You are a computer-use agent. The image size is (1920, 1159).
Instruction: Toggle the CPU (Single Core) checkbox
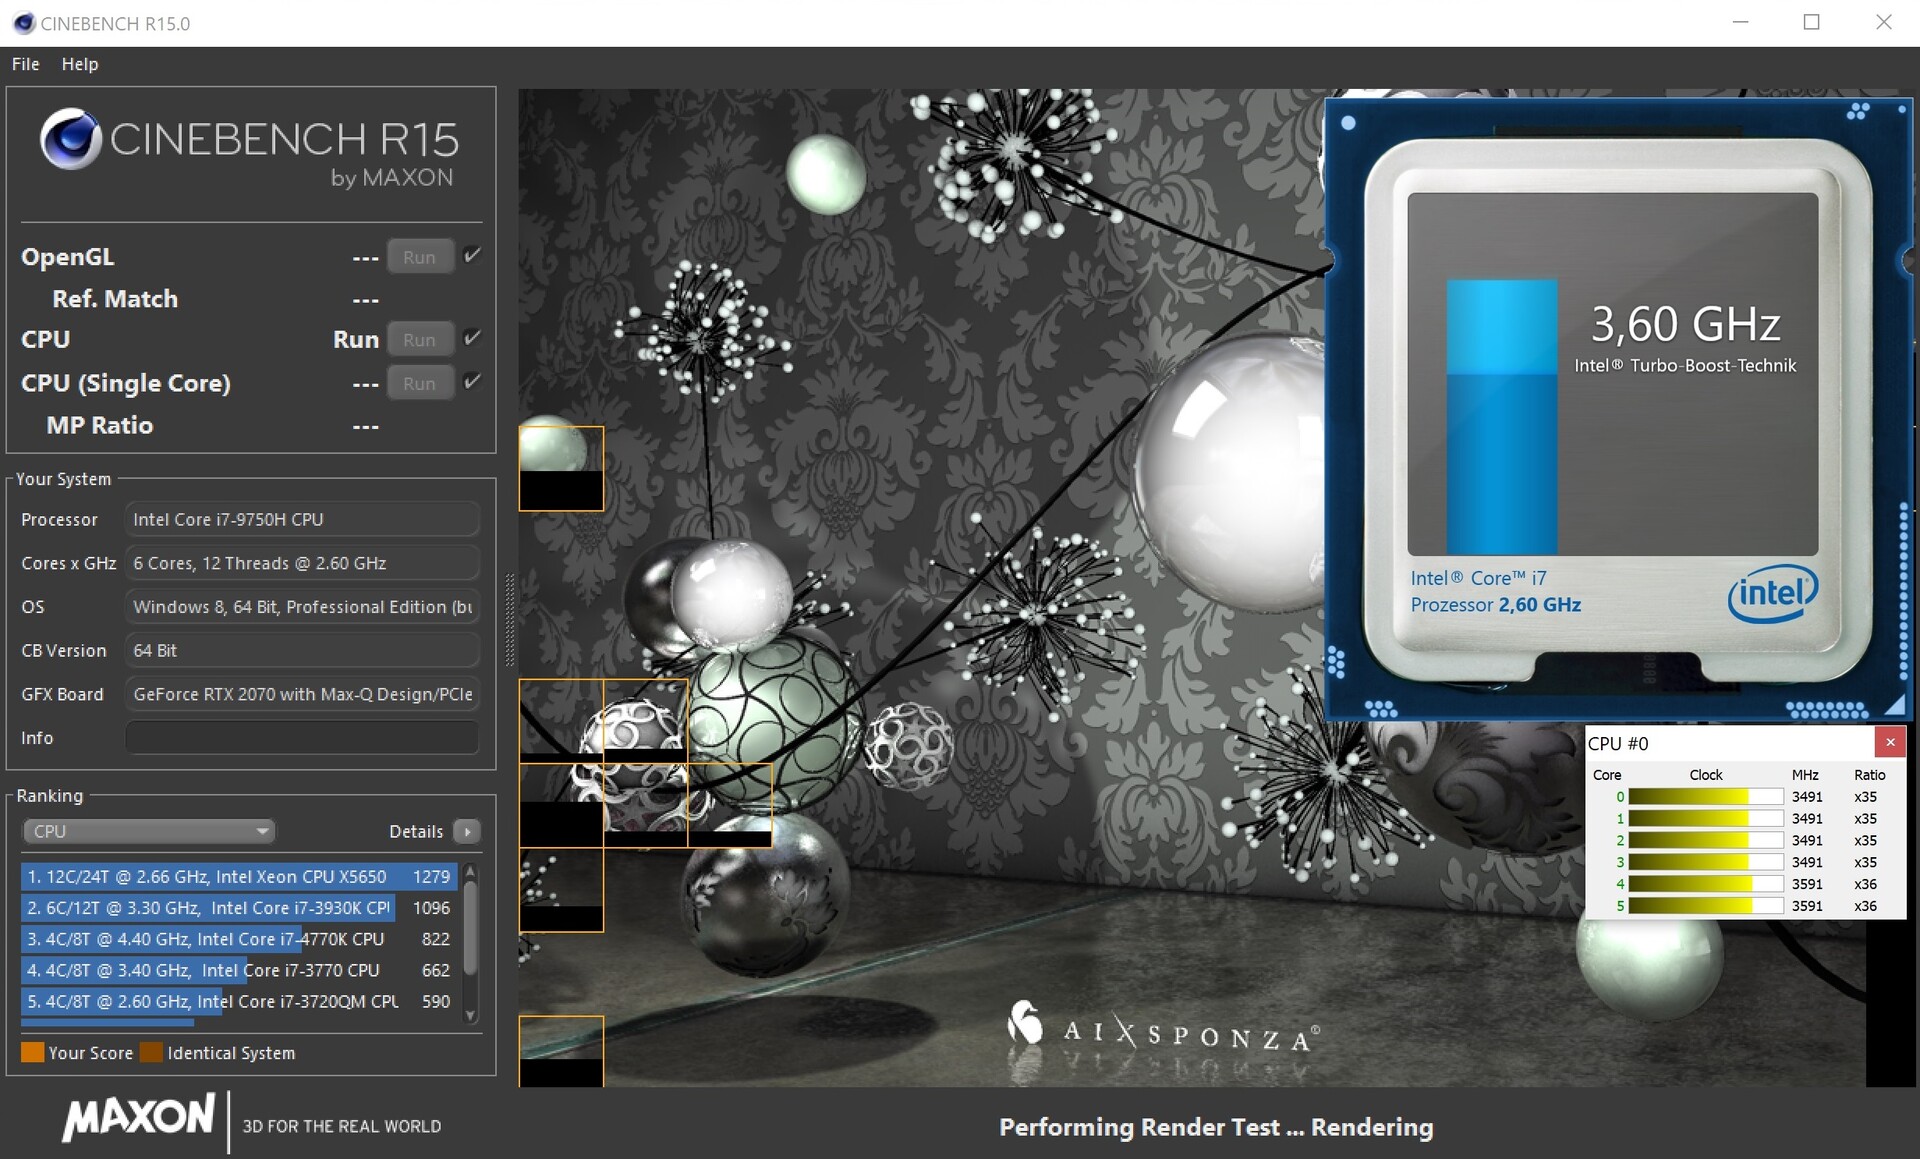(x=472, y=381)
